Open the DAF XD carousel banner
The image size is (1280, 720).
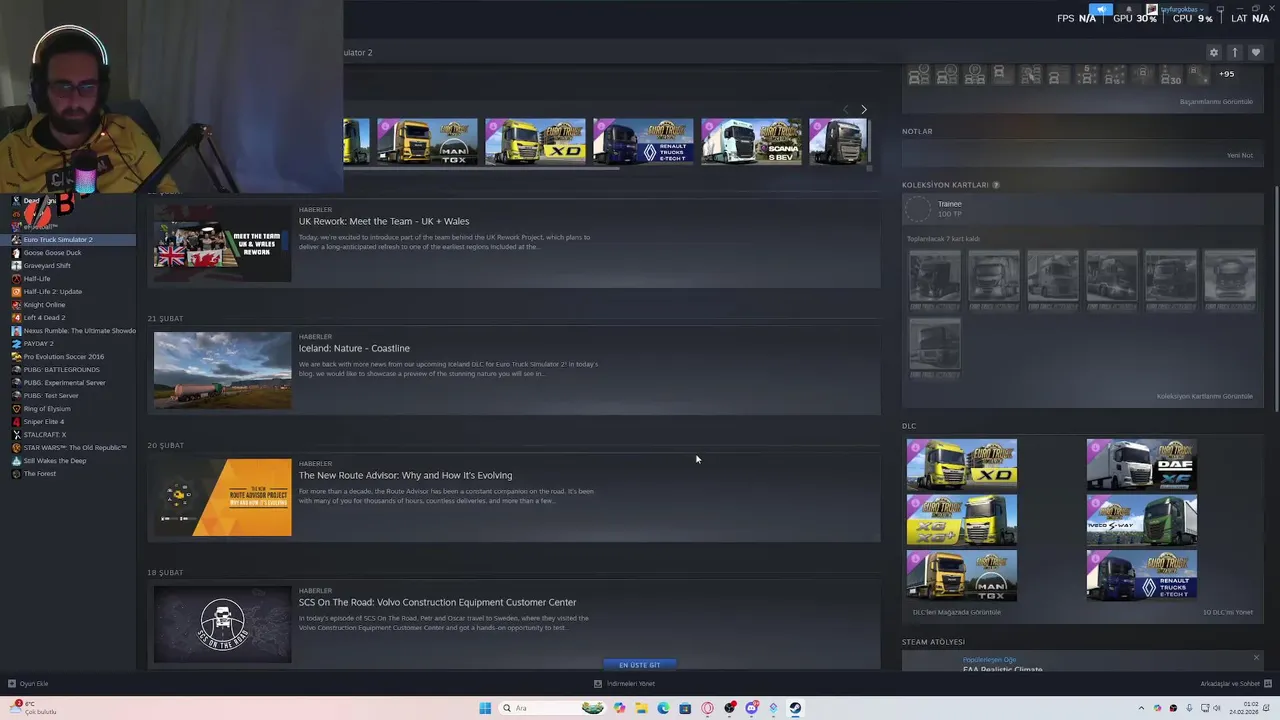click(535, 141)
